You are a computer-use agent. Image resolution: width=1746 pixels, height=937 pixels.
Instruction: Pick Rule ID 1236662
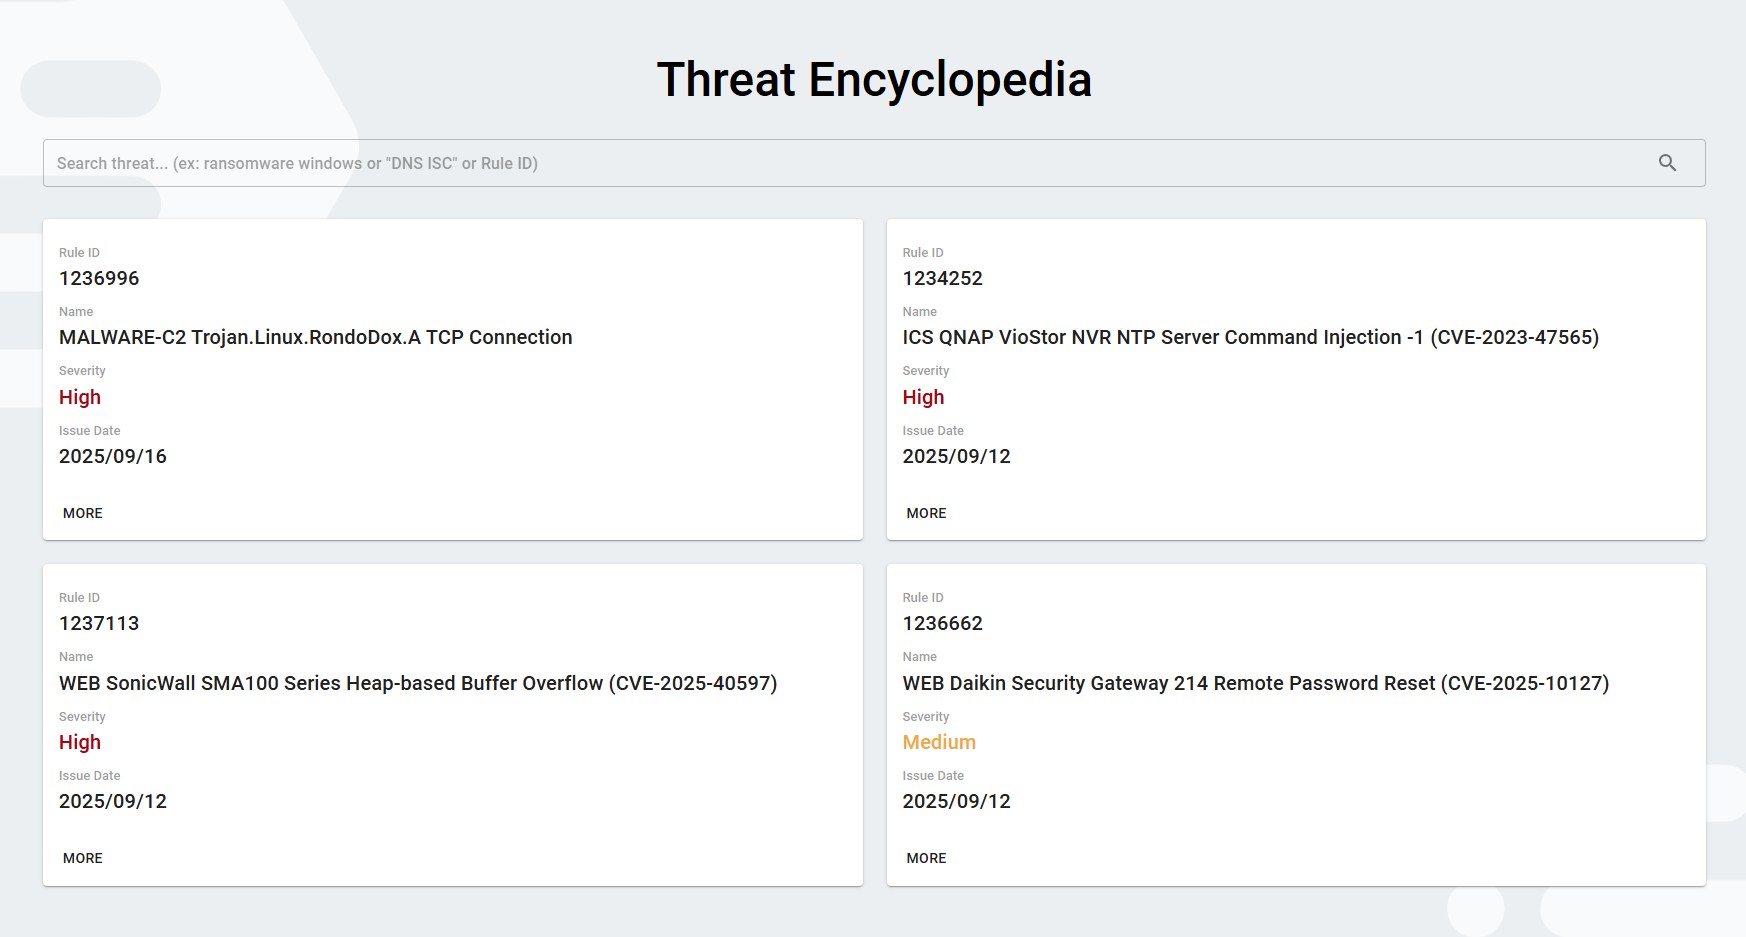tap(942, 623)
